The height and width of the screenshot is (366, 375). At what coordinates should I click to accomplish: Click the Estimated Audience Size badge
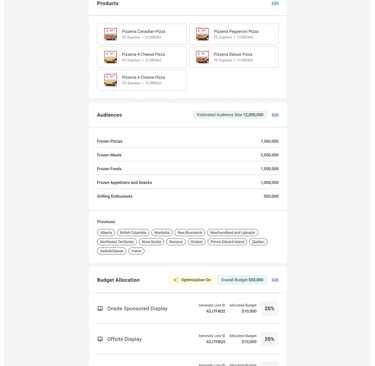coord(230,115)
